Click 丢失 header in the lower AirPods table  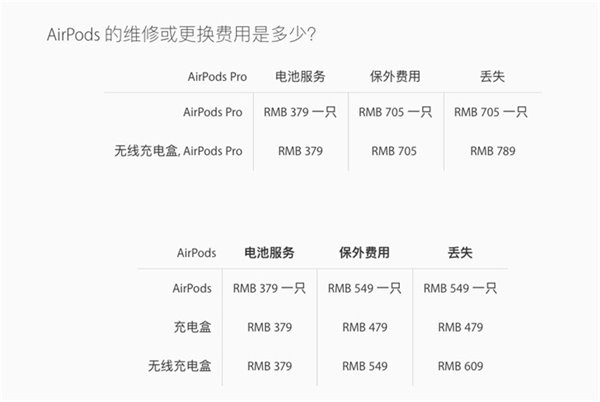click(x=461, y=253)
